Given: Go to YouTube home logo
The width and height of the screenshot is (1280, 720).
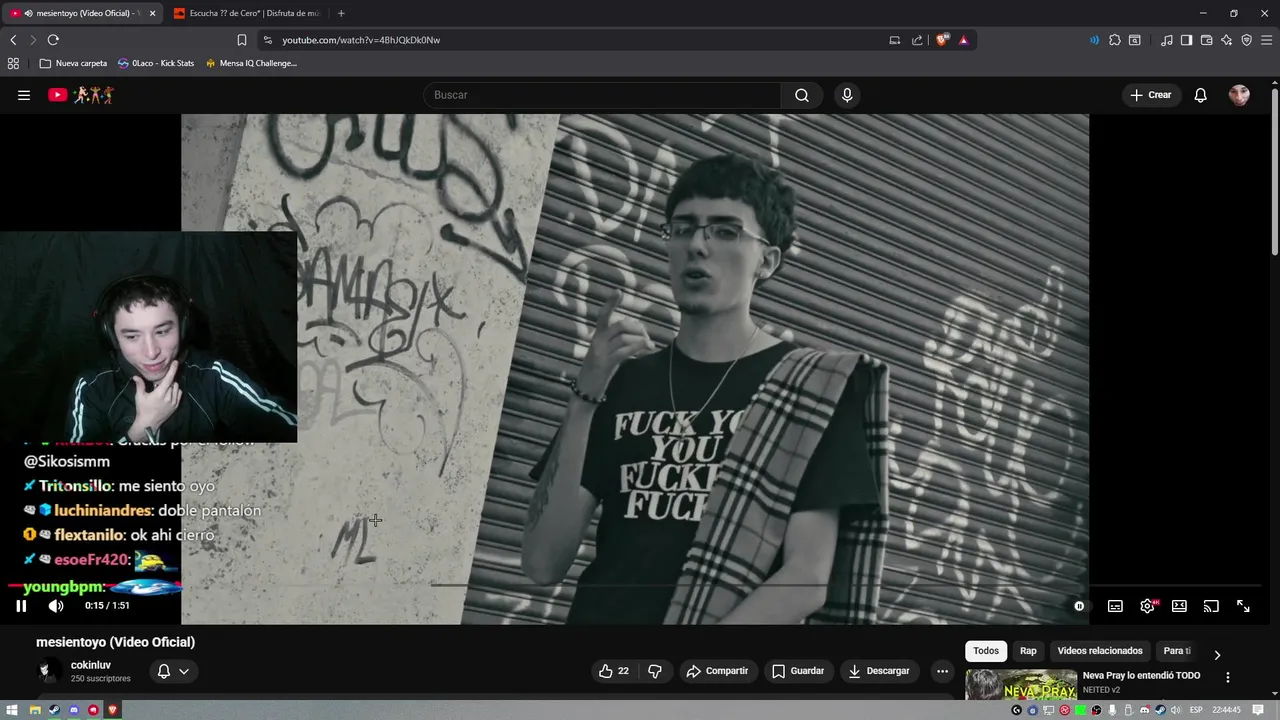Looking at the screenshot, I should tap(81, 95).
